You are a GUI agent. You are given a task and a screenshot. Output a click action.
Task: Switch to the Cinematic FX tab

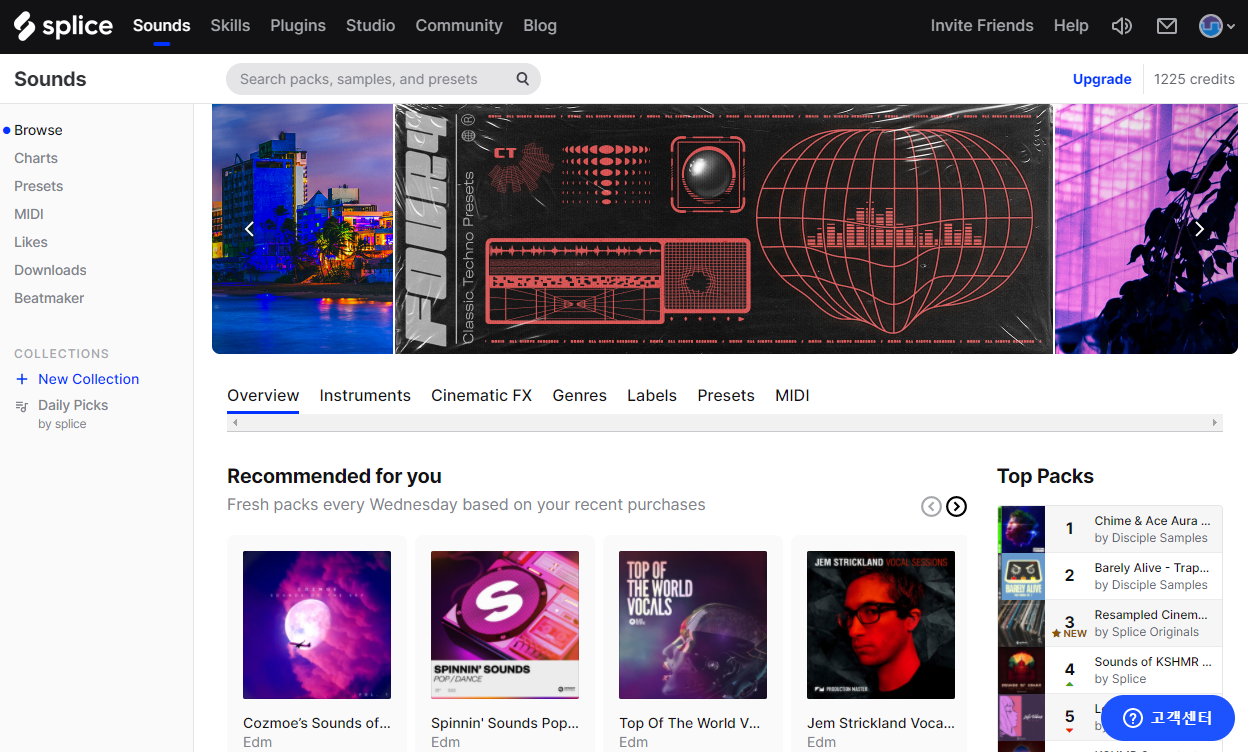(x=481, y=396)
